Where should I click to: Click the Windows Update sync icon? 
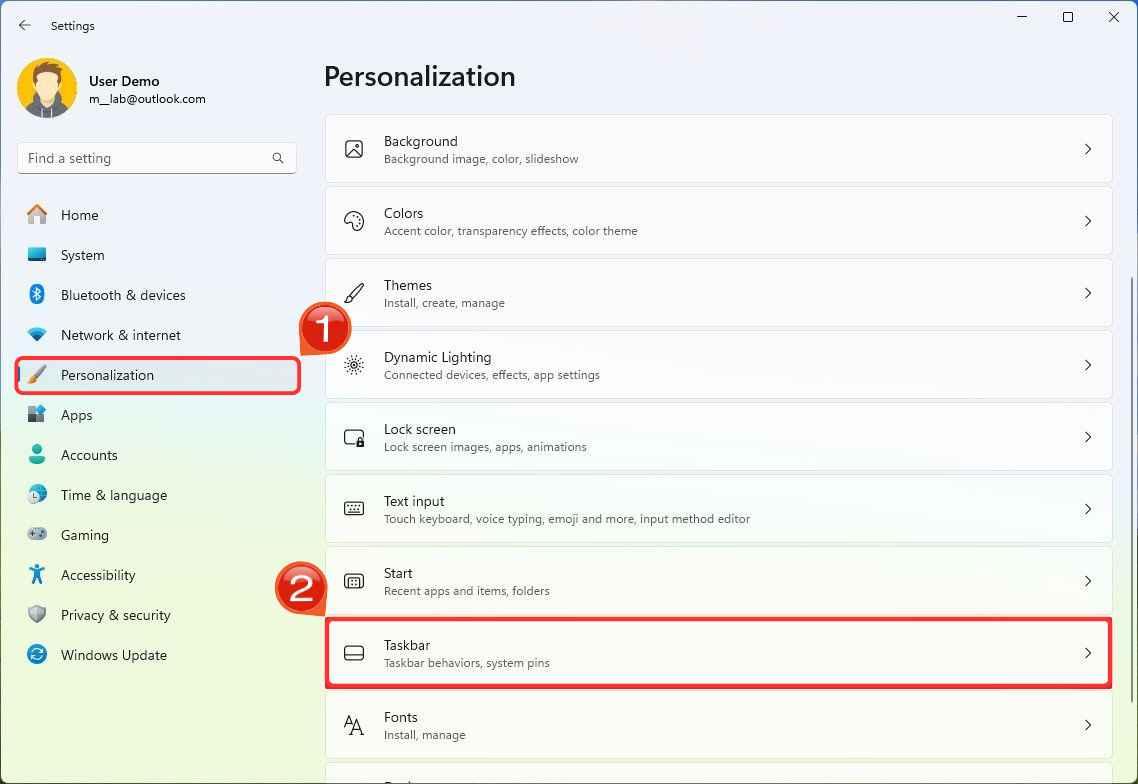(x=37, y=654)
